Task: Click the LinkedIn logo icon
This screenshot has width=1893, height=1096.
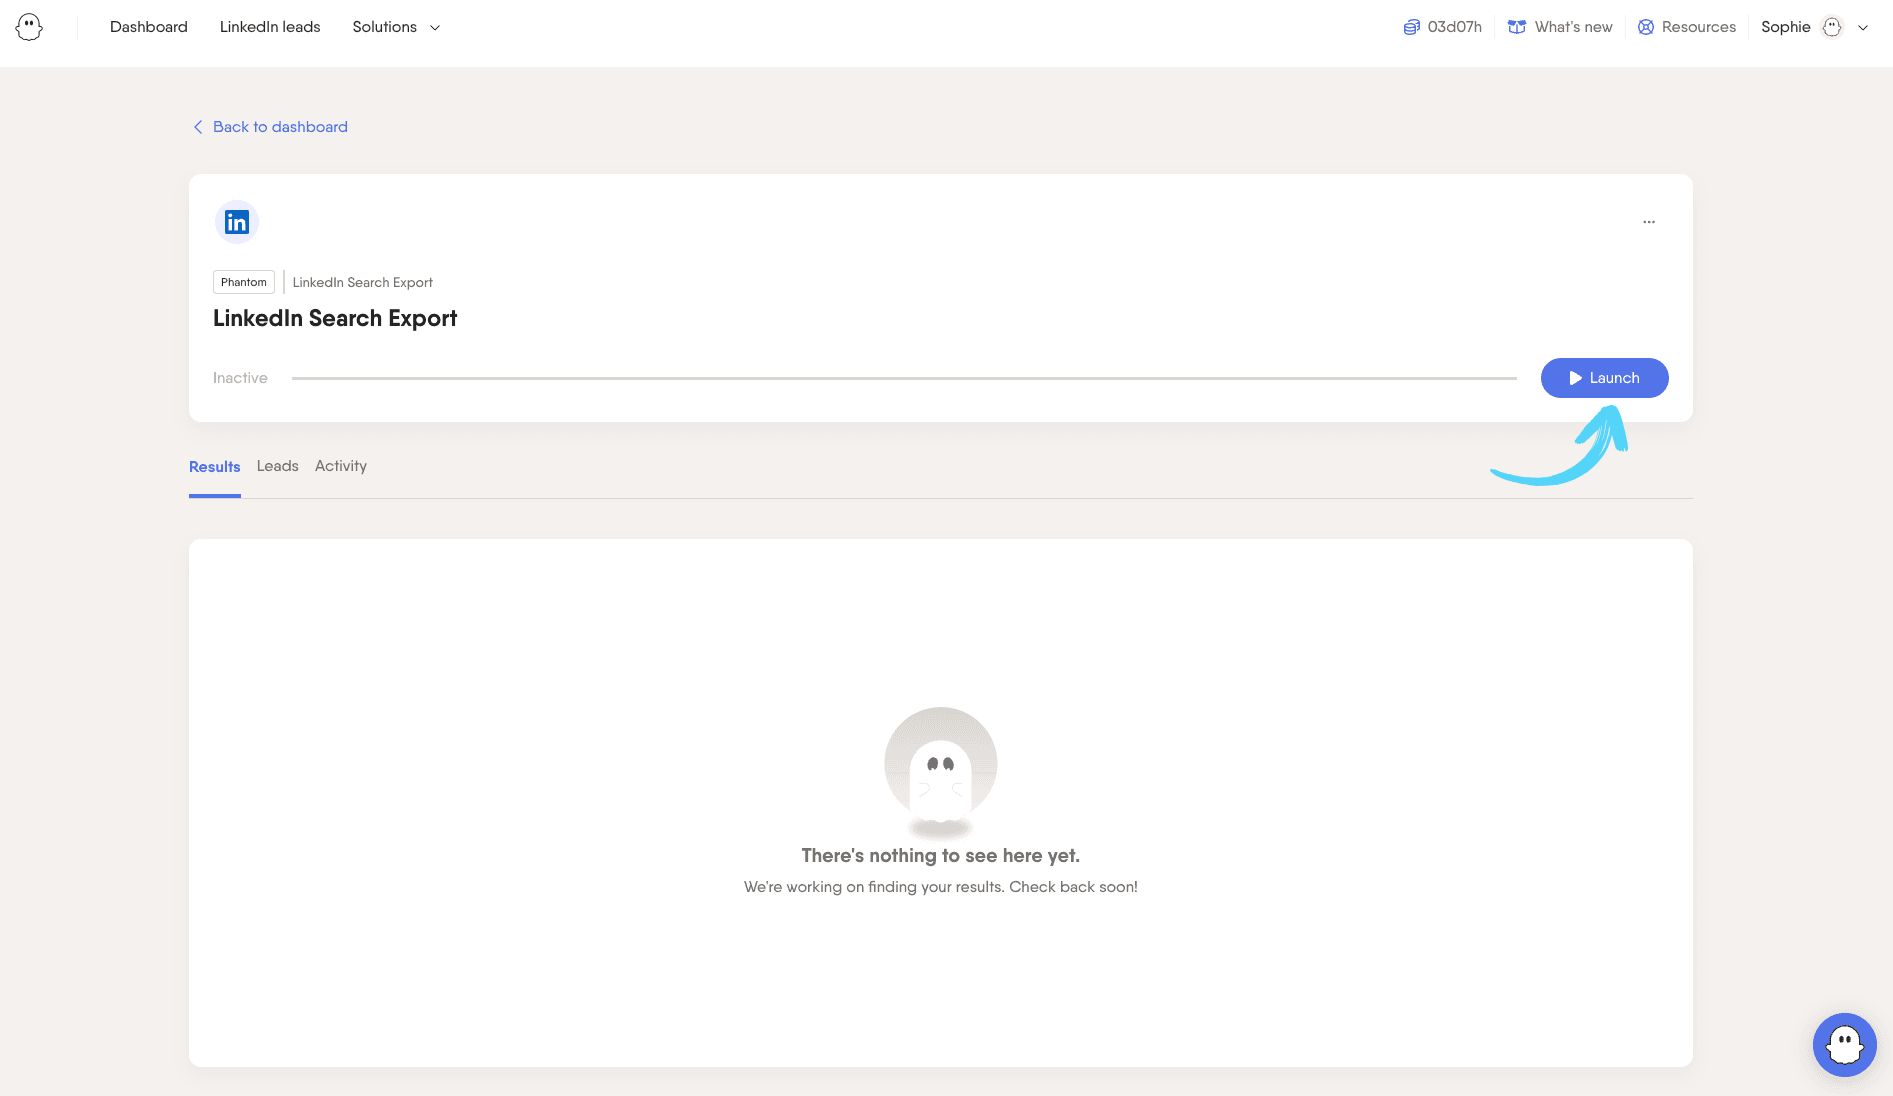Action: (x=237, y=222)
